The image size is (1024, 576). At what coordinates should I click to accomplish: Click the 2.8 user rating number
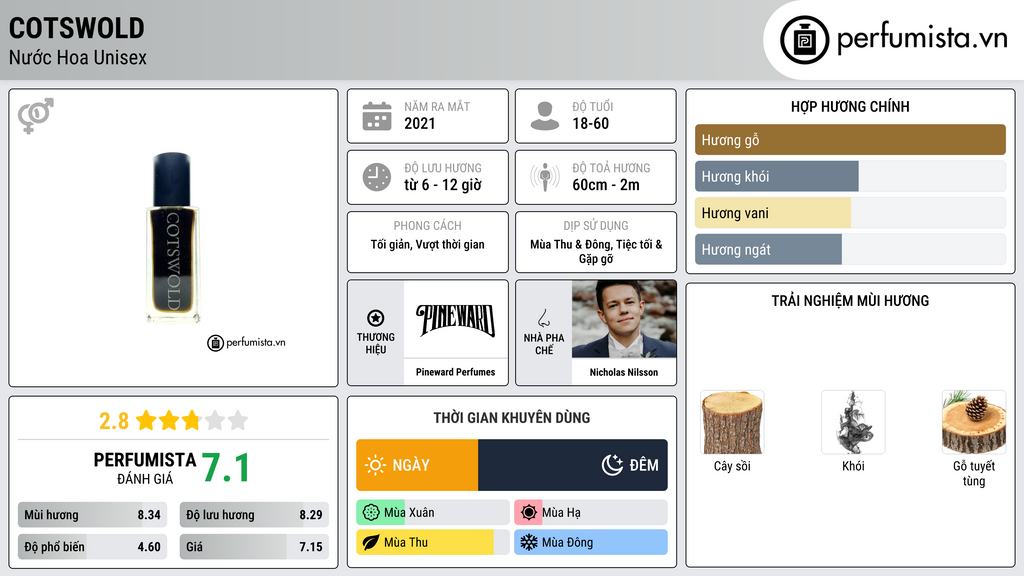point(114,421)
